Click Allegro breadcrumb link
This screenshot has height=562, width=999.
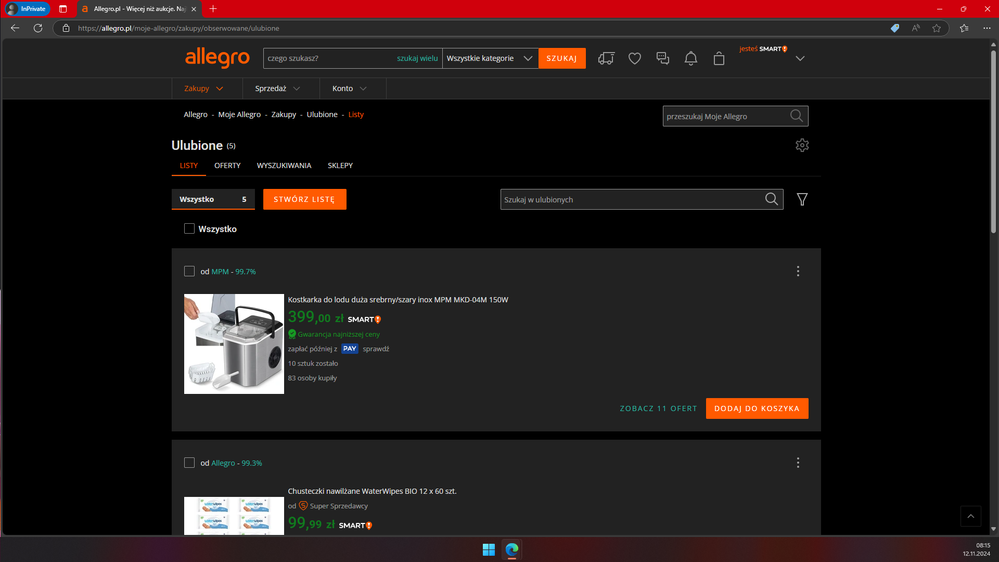pyautogui.click(x=196, y=115)
